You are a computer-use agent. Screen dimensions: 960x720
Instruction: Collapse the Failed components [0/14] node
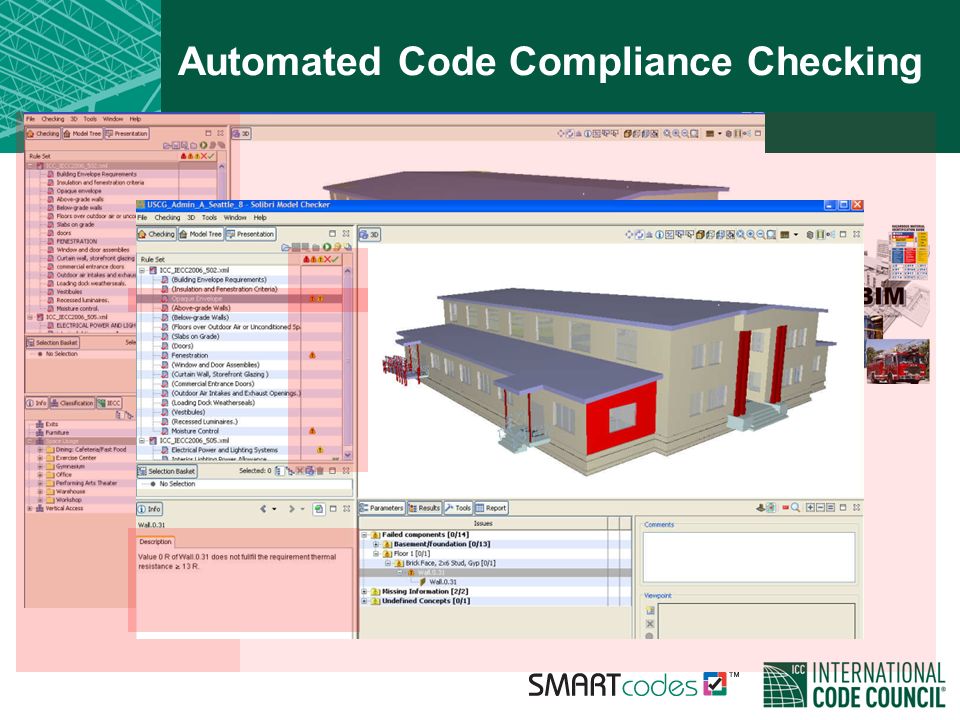(x=364, y=534)
